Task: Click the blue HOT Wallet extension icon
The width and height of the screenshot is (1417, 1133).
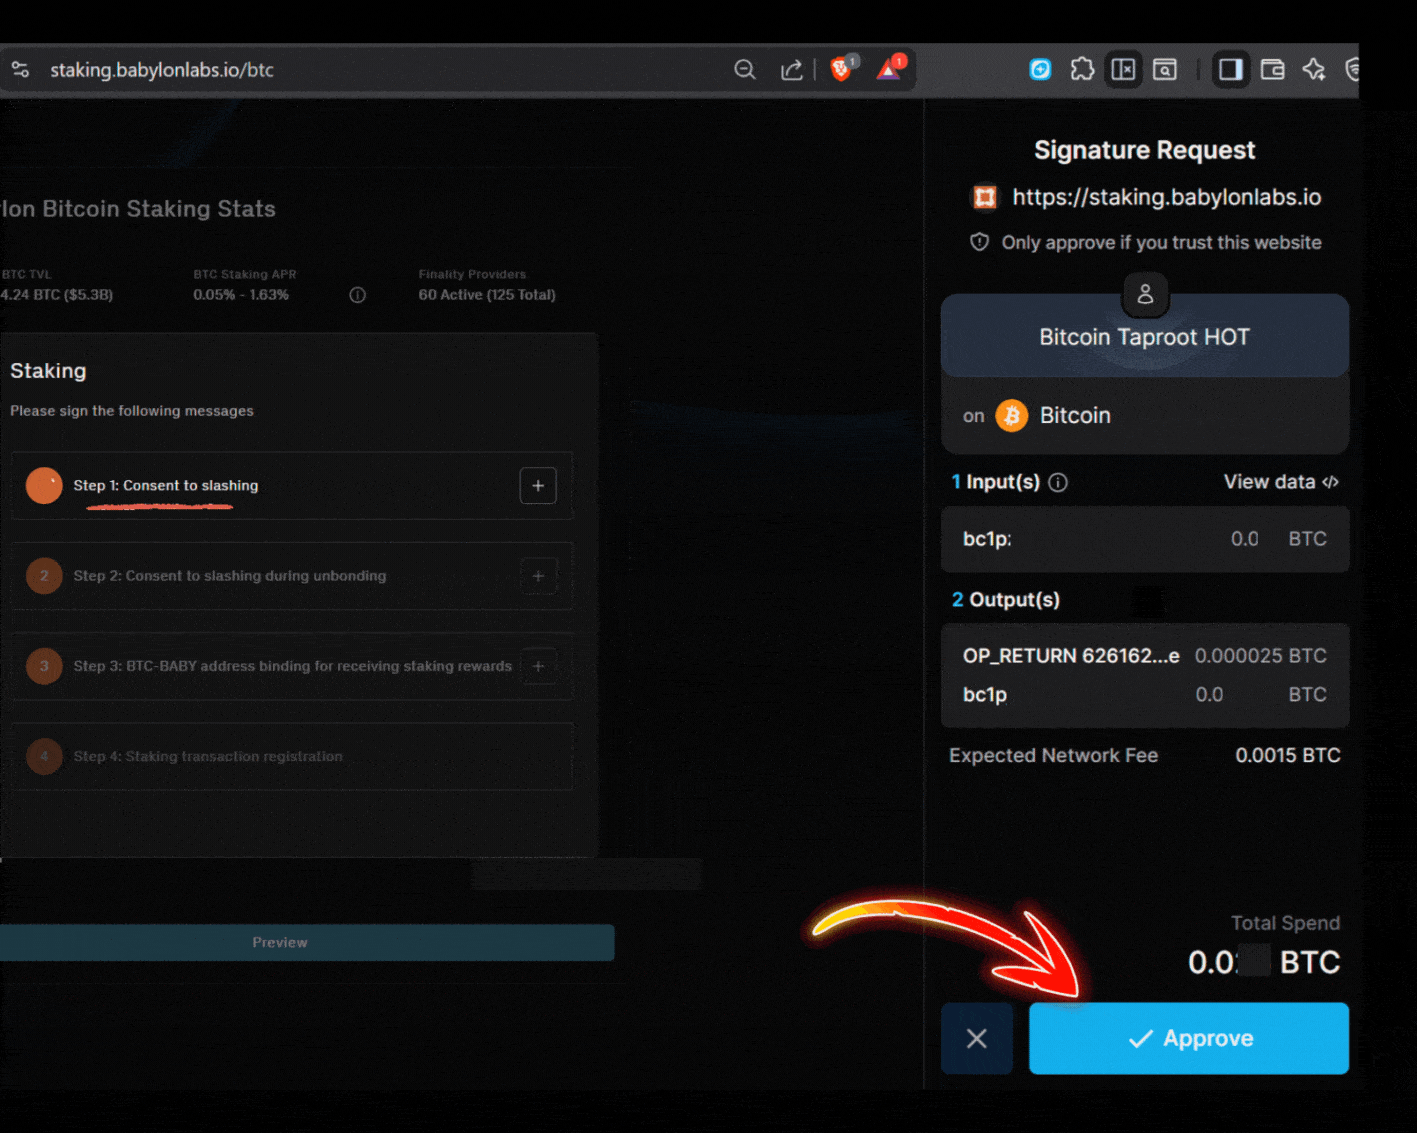Action: tap(1040, 69)
